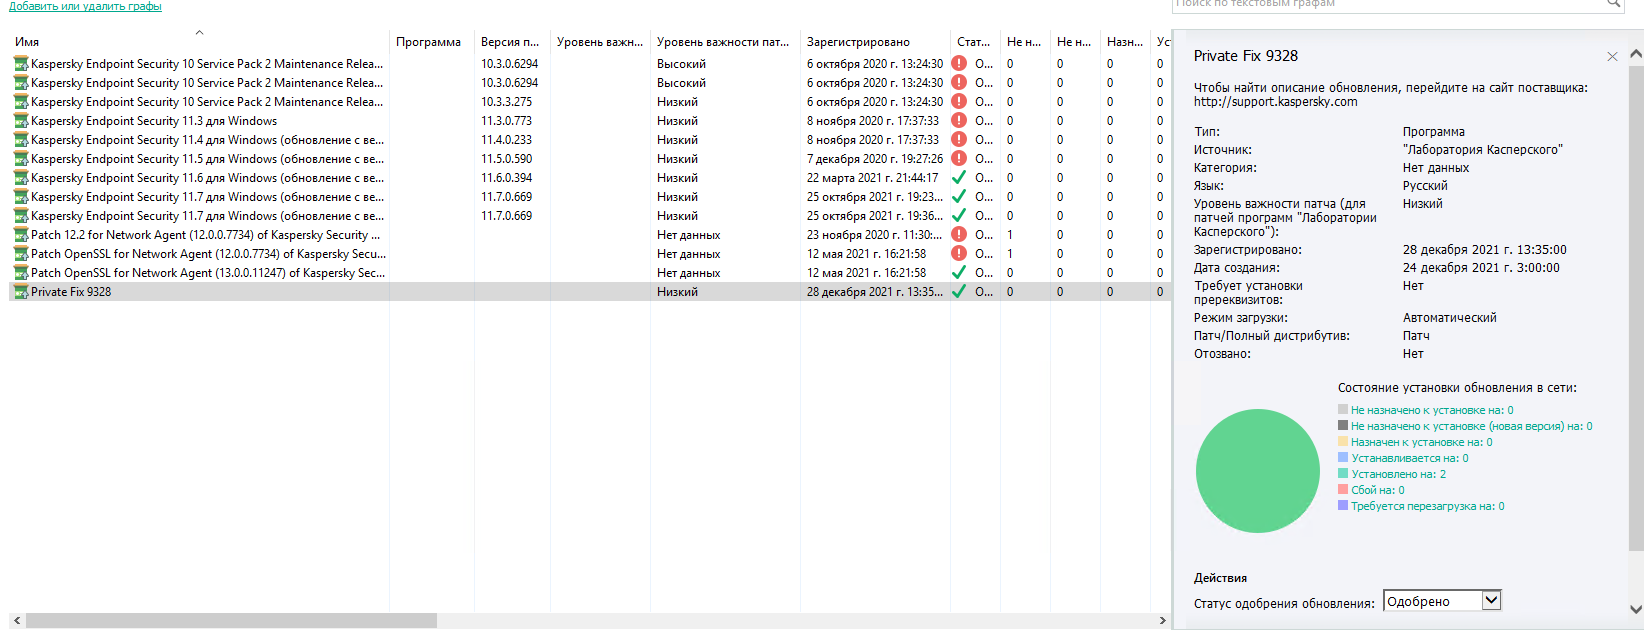The width and height of the screenshot is (1644, 634).
Task: Click red warning status icon in 11.5.0.590 row
Action: [959, 159]
